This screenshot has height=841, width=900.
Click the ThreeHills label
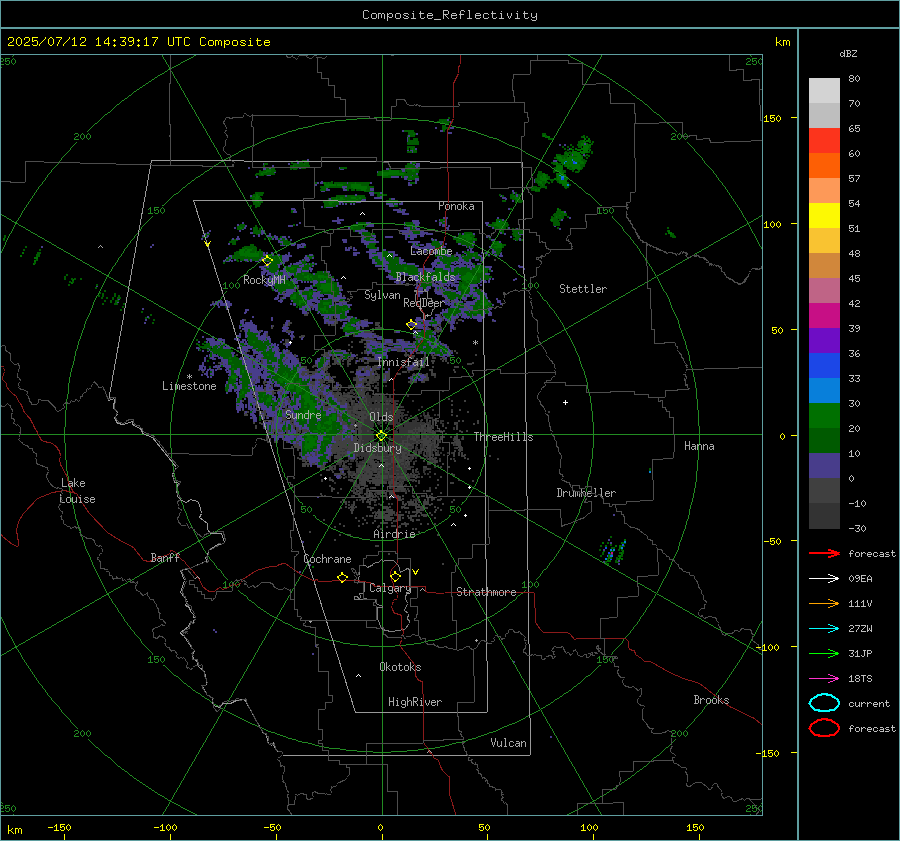pyautogui.click(x=503, y=437)
